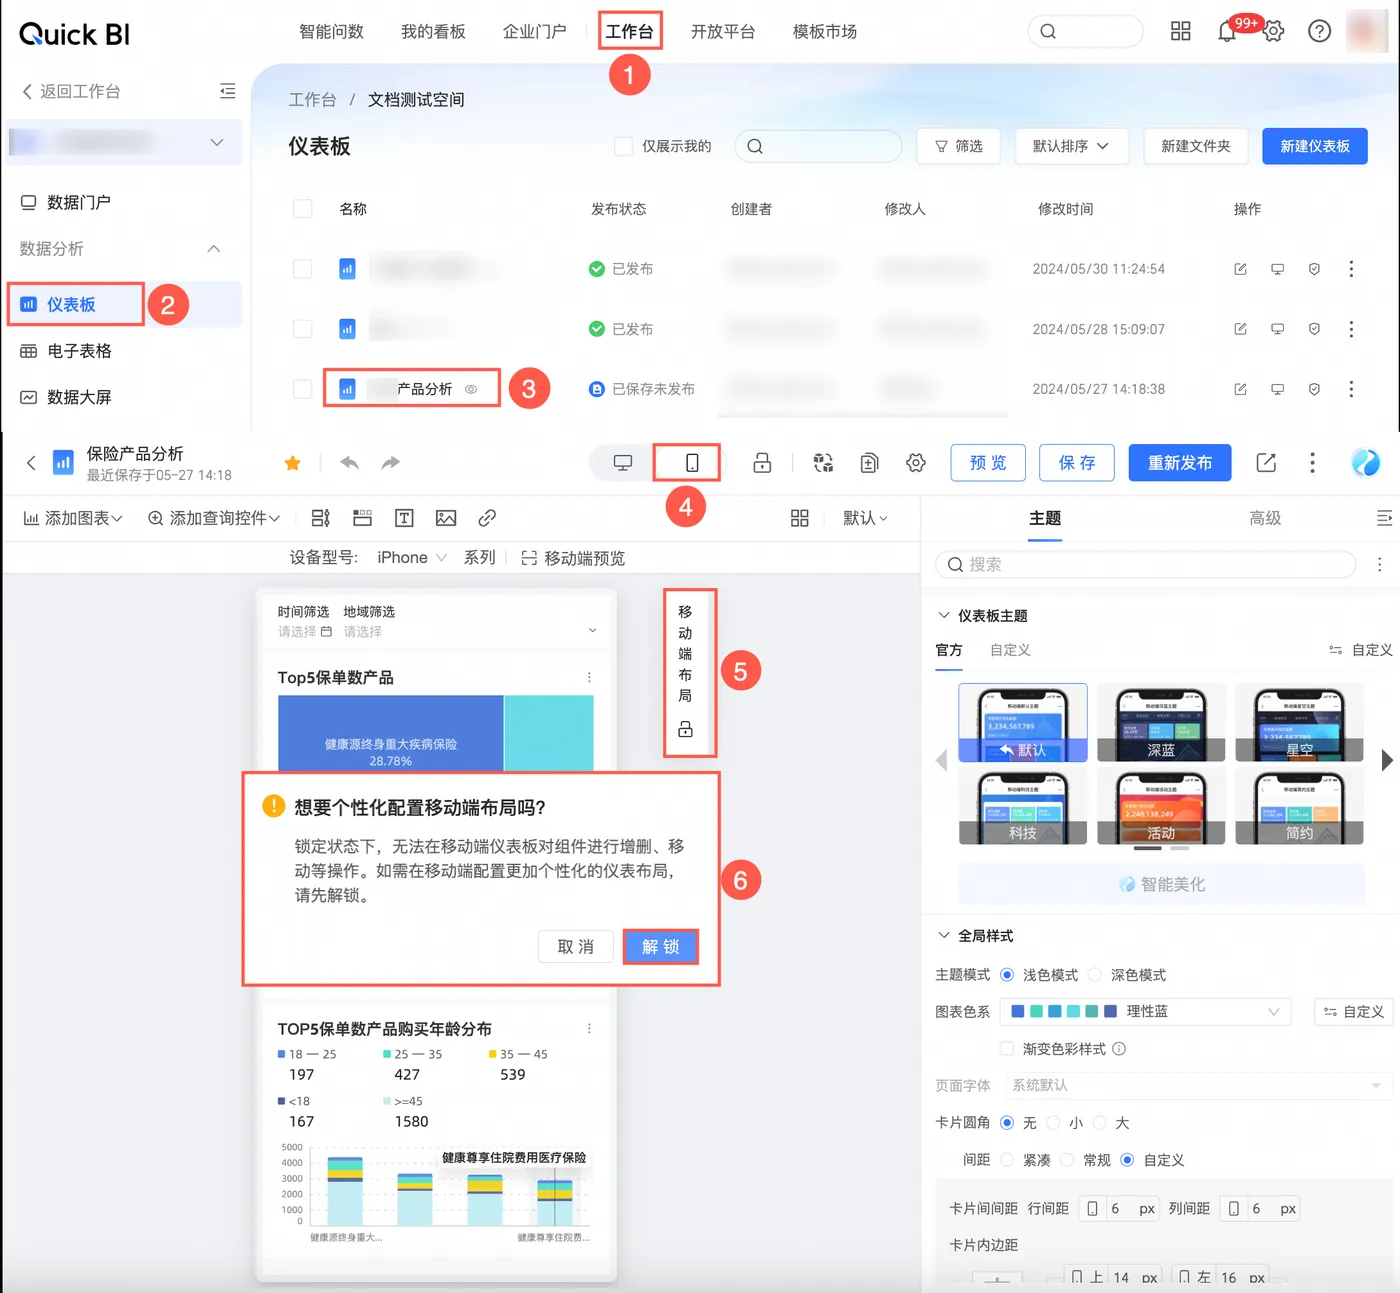
Task: Check the 仅展示我的 checkbox
Action: [x=623, y=146]
